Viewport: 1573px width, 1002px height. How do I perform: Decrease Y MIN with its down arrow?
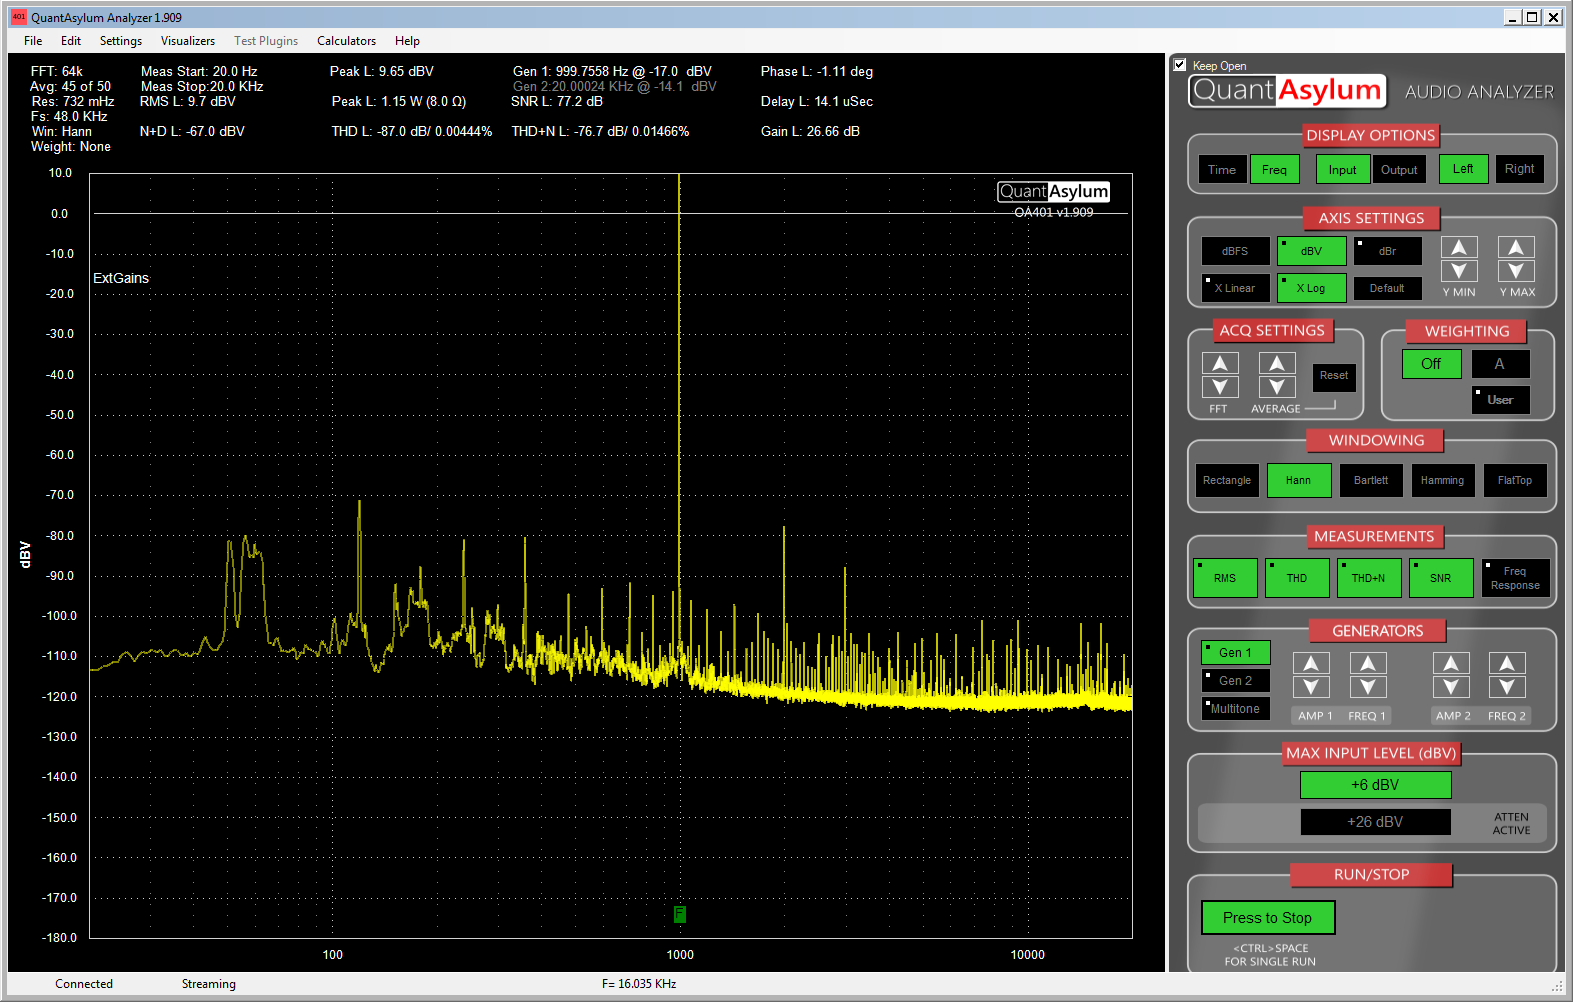point(1459,271)
